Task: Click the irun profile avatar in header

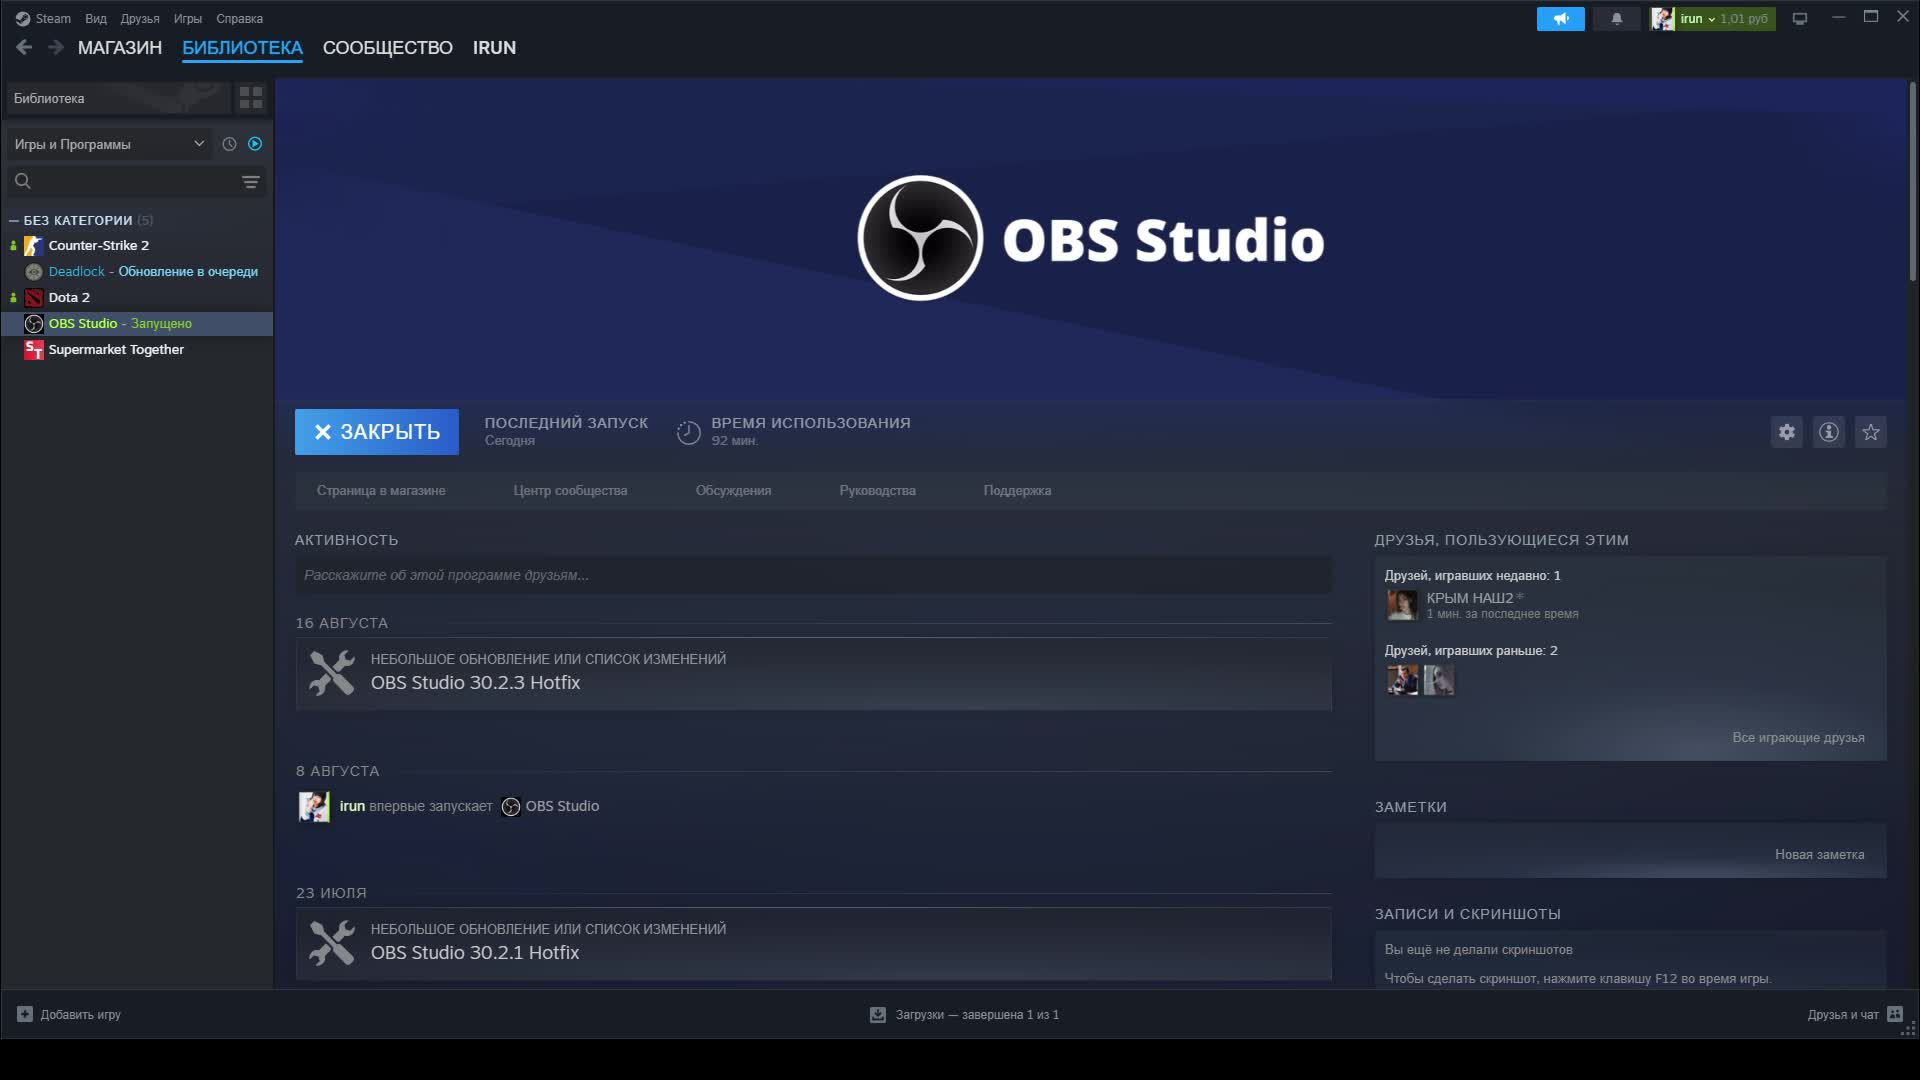Action: (x=1662, y=19)
